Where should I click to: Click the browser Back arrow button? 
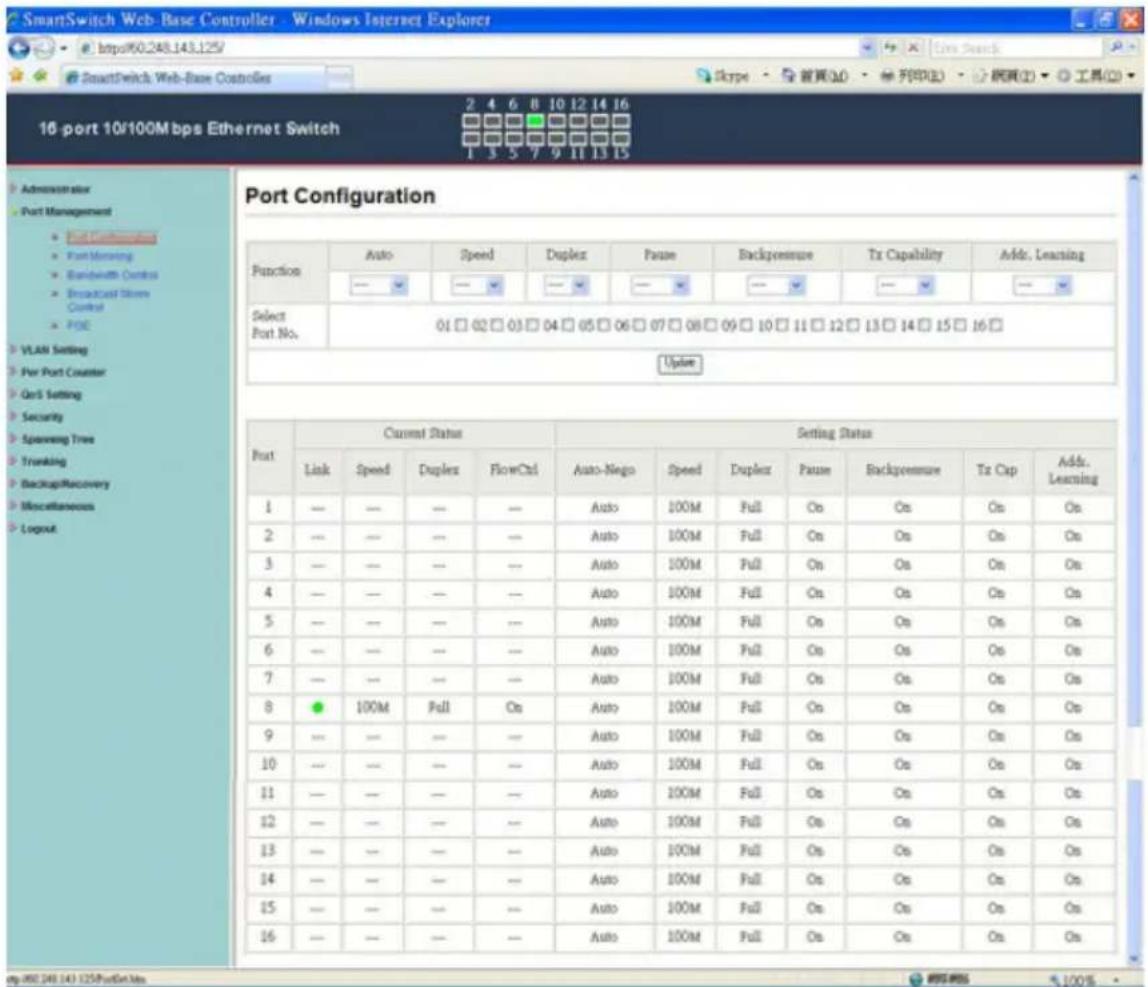pyautogui.click(x=19, y=48)
